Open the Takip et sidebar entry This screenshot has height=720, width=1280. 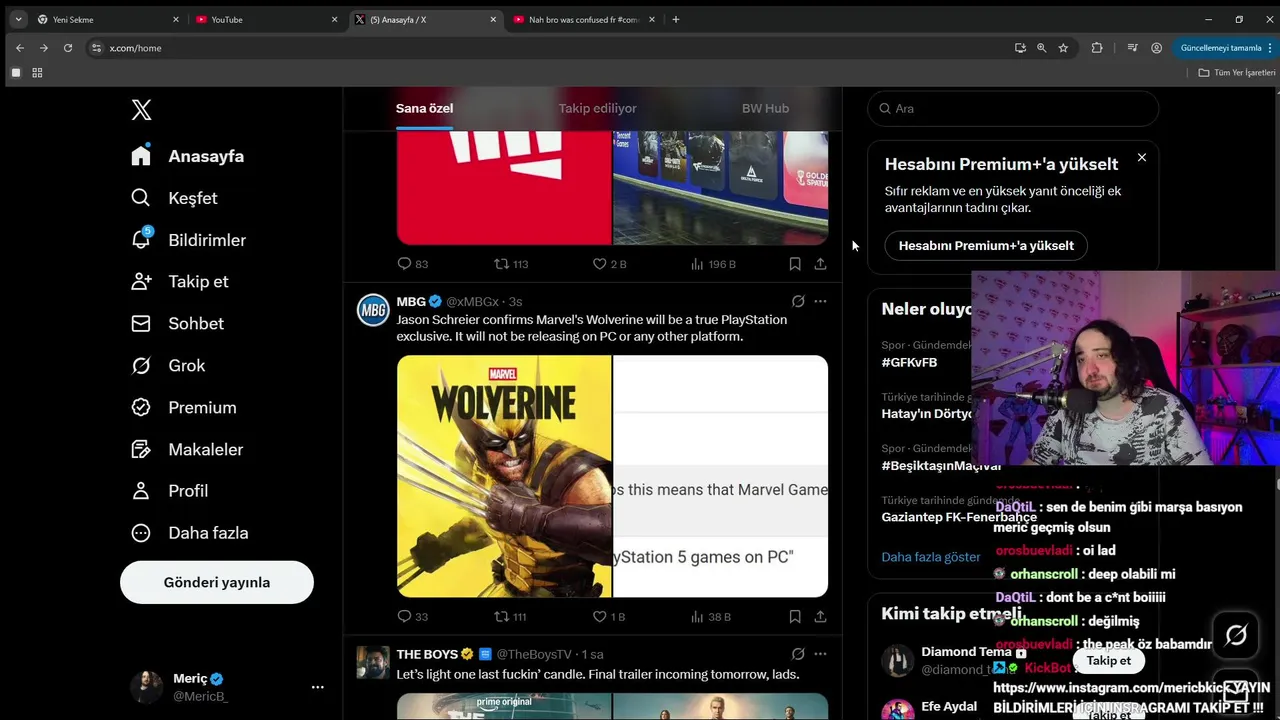tap(180, 282)
